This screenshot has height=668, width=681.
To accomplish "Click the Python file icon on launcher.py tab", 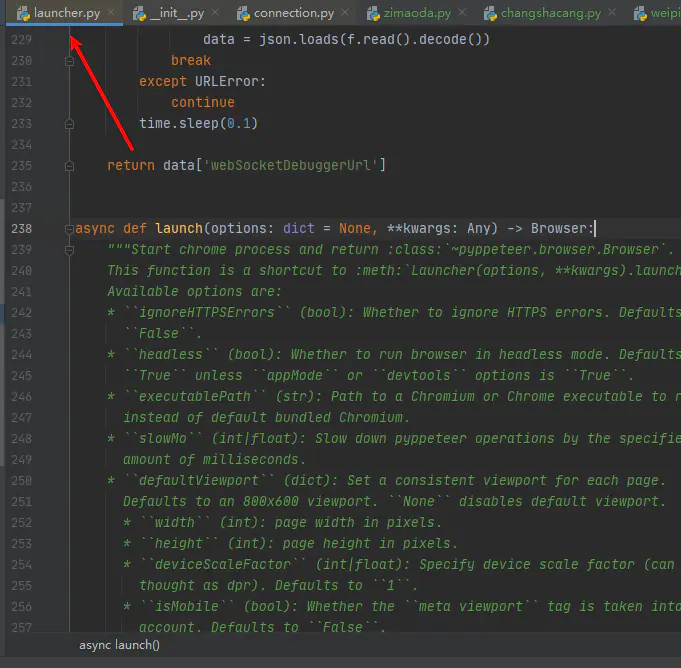I will (23, 14).
